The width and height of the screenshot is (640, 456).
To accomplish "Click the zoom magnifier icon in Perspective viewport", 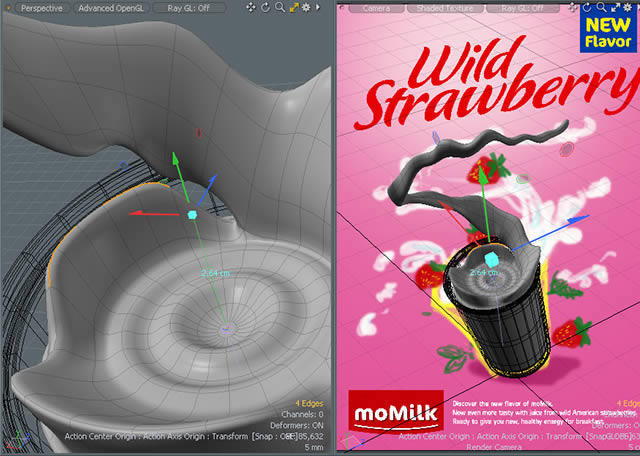I will [280, 7].
